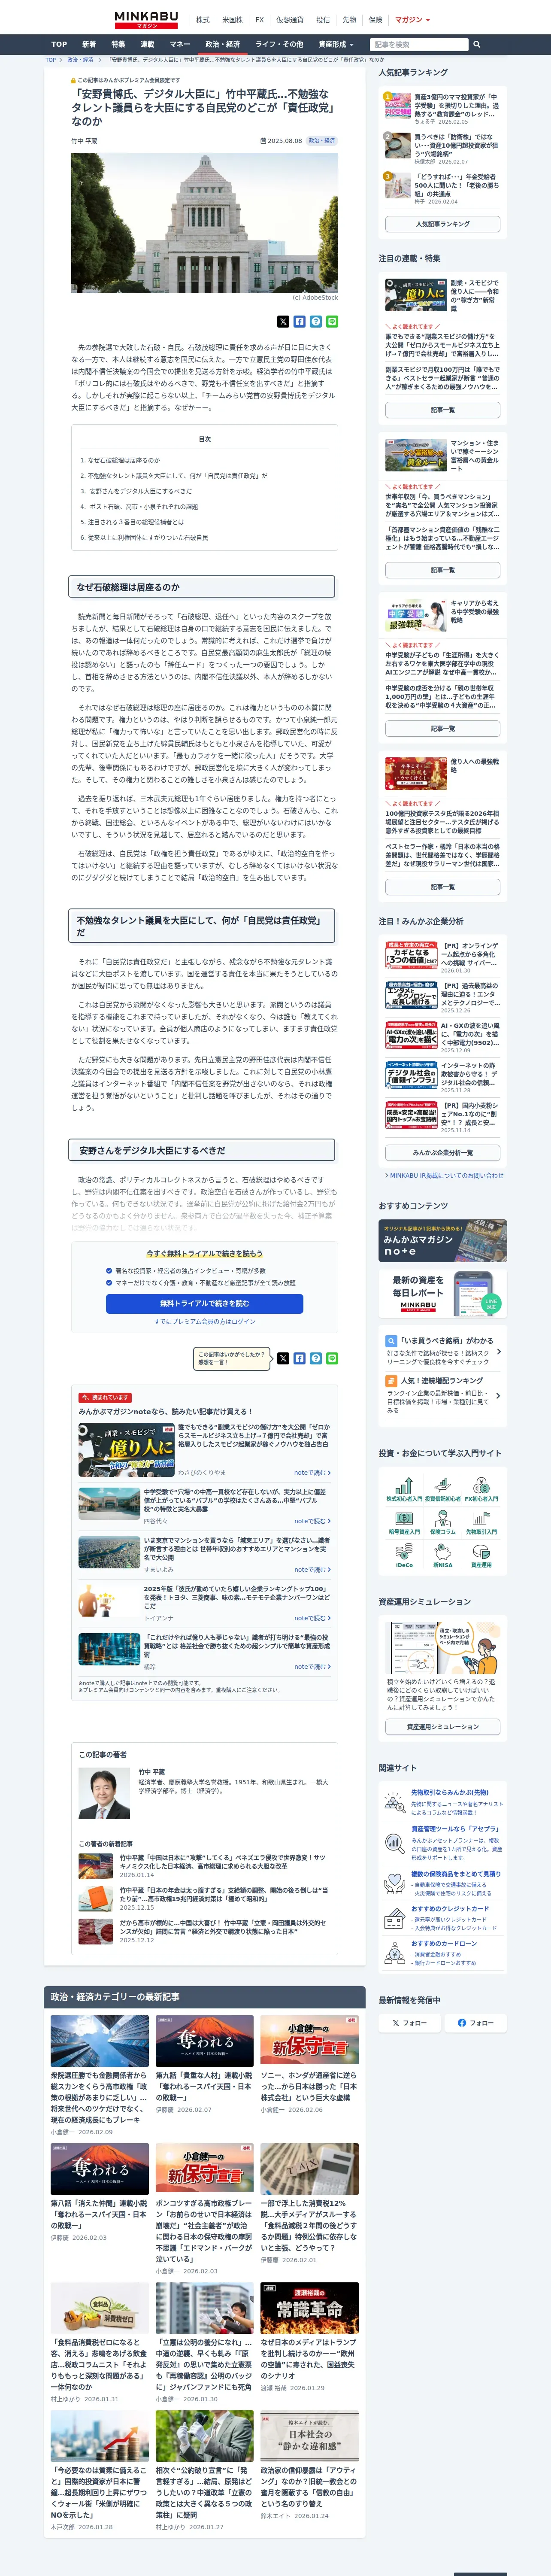The height and width of the screenshot is (2576, 551).
Task: Share on LINE icon beside feedback bubble
Action: pyautogui.click(x=332, y=1358)
